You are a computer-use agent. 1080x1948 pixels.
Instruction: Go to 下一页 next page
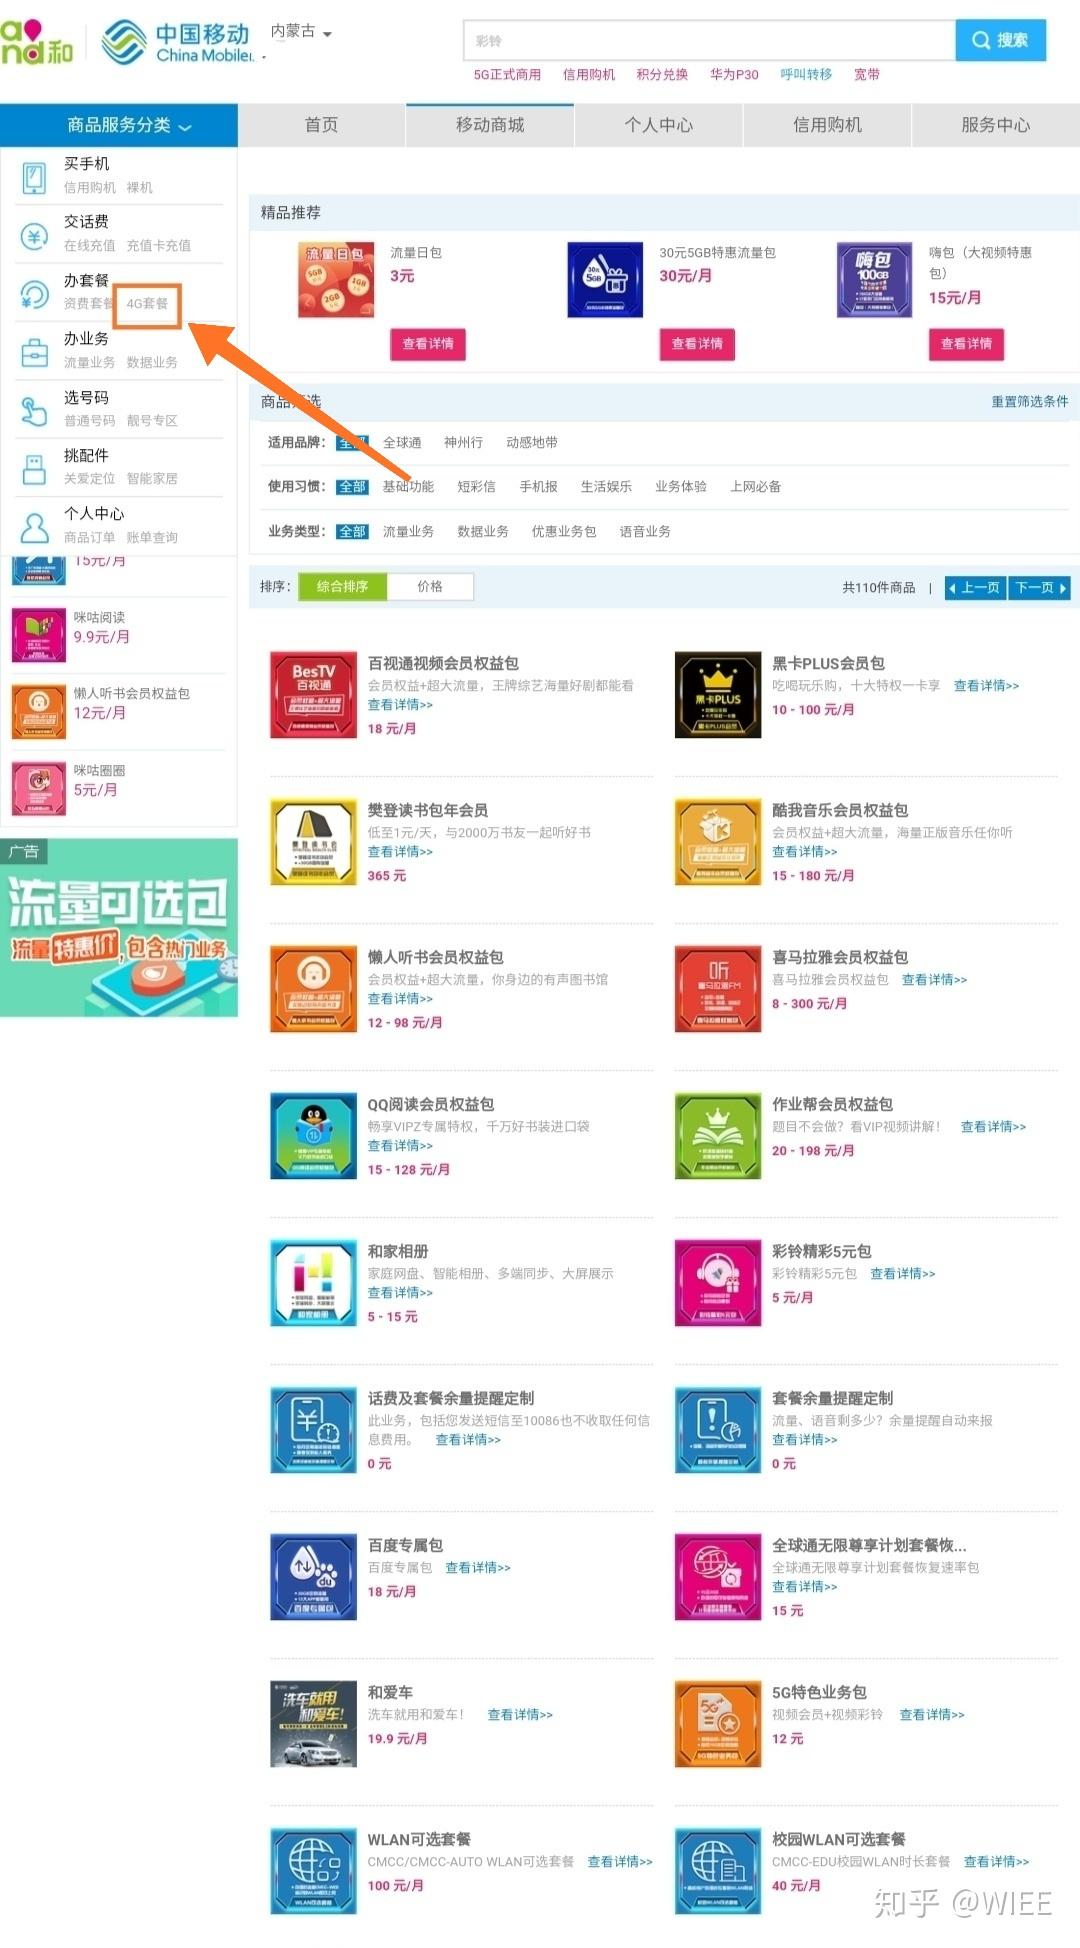[1040, 588]
